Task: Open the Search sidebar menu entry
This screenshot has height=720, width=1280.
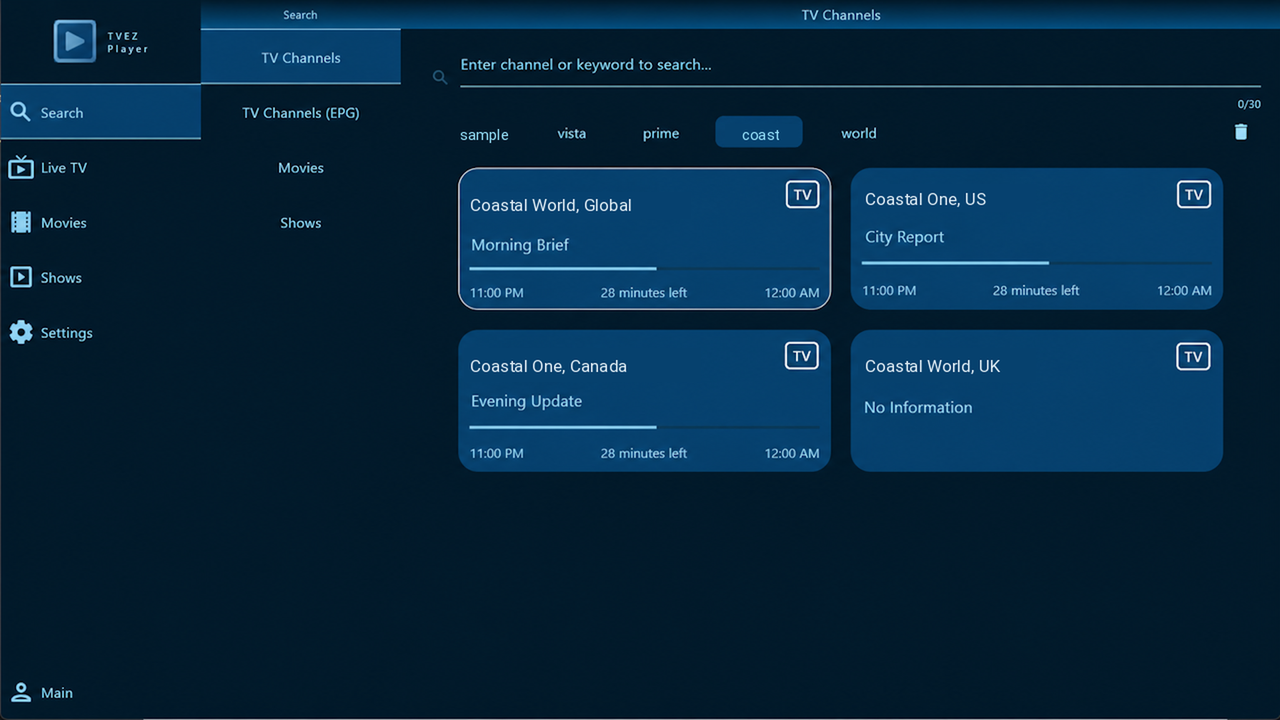Action: point(100,112)
